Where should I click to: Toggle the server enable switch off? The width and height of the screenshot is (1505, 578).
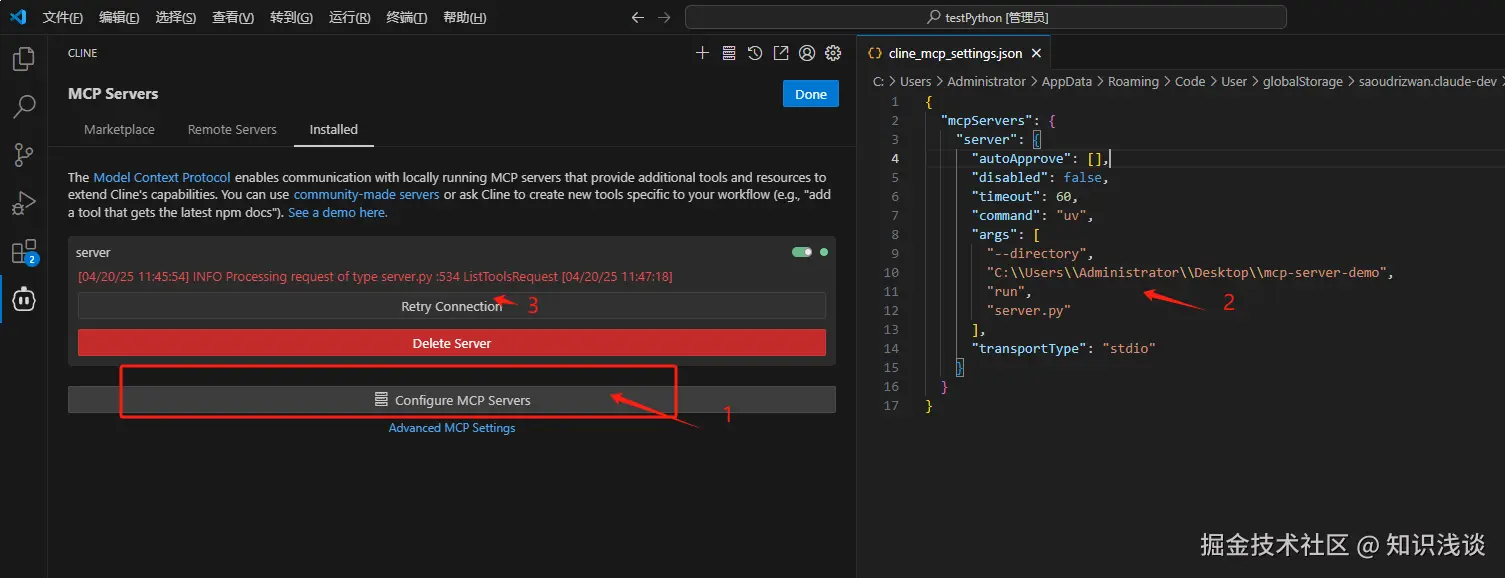pos(802,252)
